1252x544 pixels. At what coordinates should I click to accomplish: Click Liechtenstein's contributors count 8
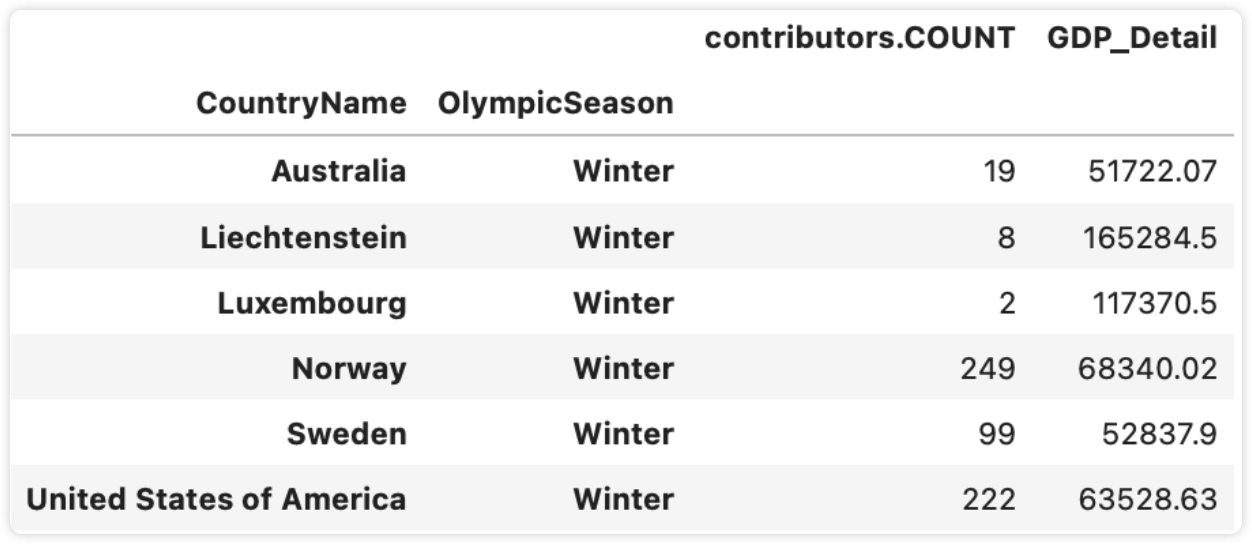pyautogui.click(x=1006, y=237)
